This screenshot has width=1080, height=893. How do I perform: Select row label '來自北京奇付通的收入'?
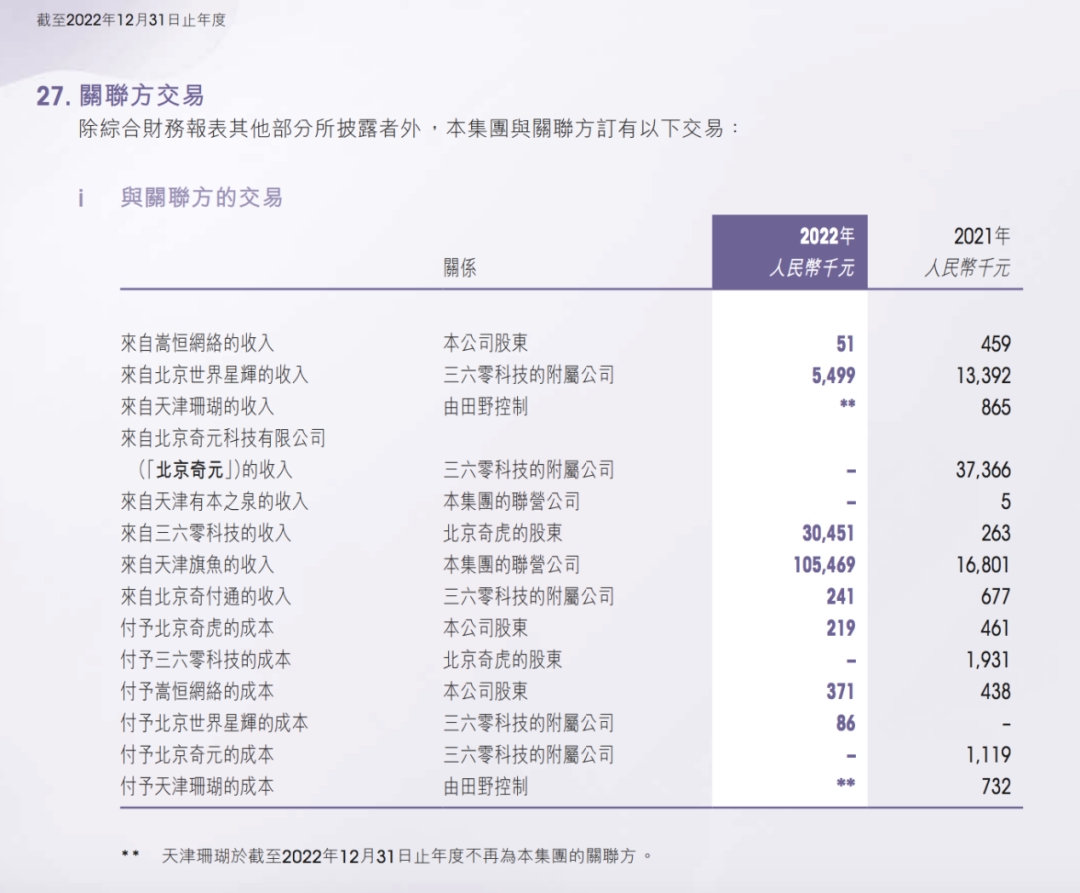206,596
